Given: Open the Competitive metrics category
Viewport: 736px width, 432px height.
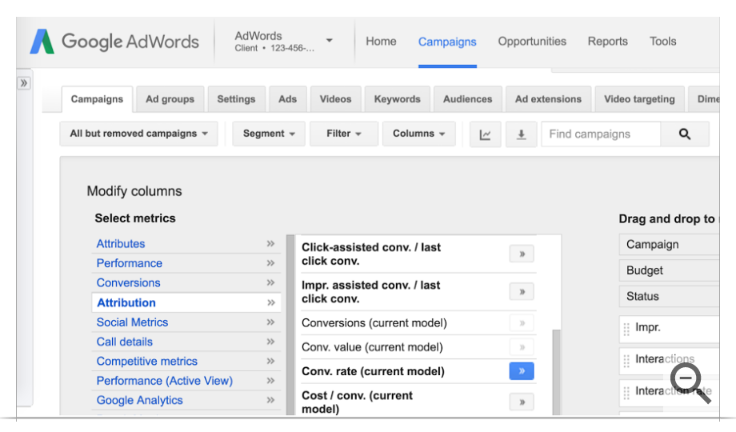Looking at the screenshot, I should tap(186, 362).
